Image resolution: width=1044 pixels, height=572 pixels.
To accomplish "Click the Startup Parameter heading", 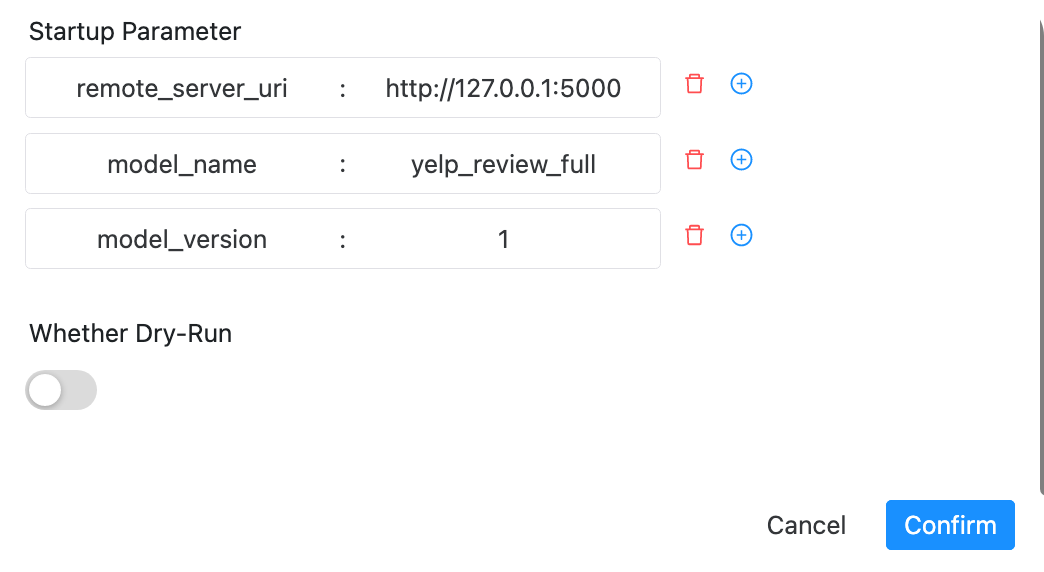I will click(135, 31).
